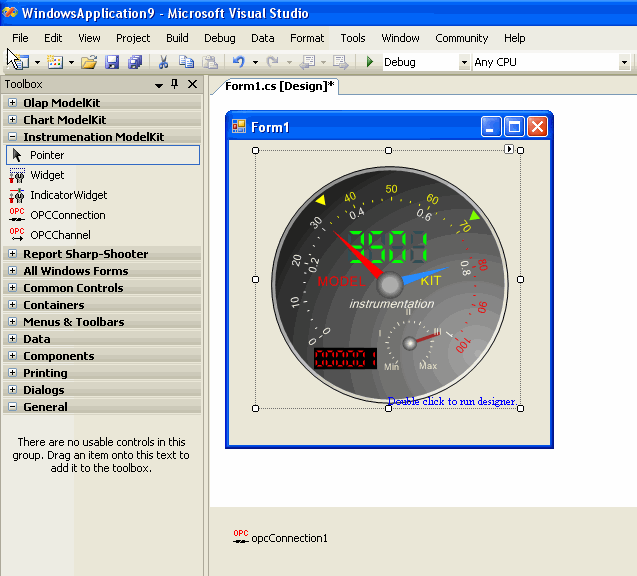637x576 pixels.
Task: Open the Undo history dropdown arrow
Action: click(255, 63)
